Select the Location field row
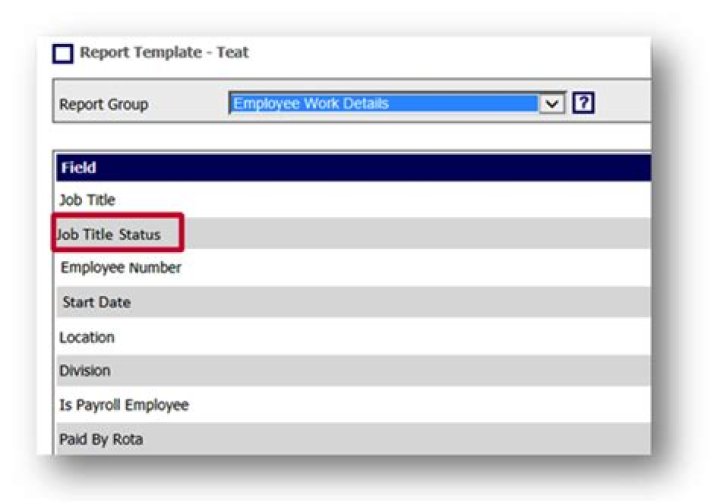Image resolution: width=720 pixels, height=504 pixels. coord(353,337)
